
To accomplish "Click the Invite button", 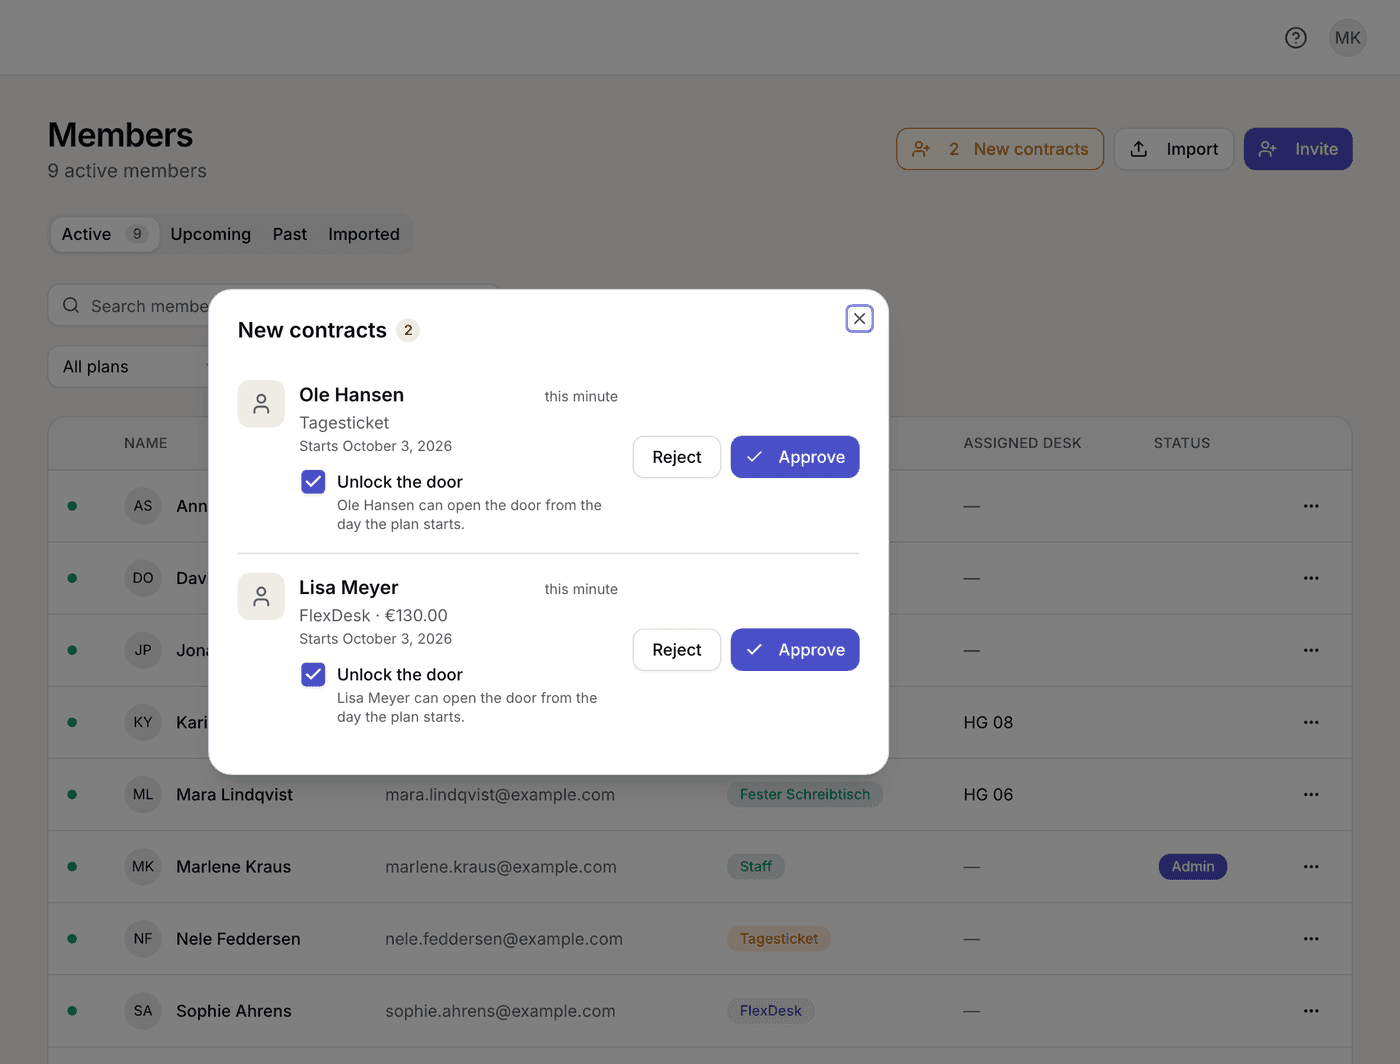I will tap(1298, 149).
